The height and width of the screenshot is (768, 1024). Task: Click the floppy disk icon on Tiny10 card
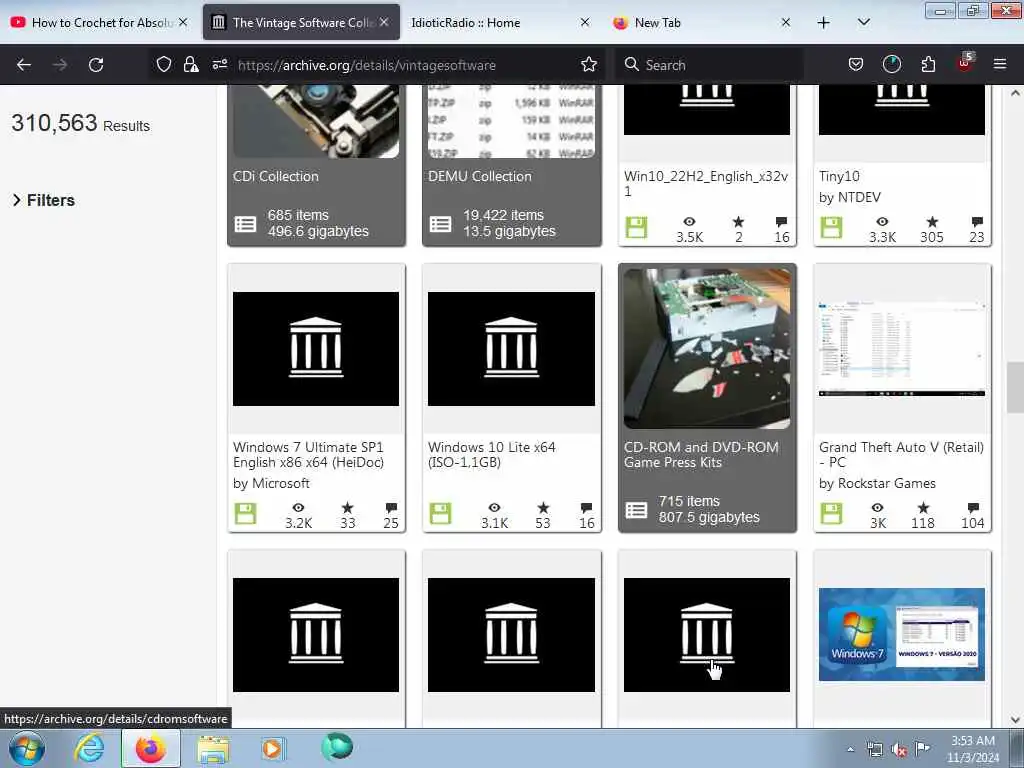tap(831, 228)
